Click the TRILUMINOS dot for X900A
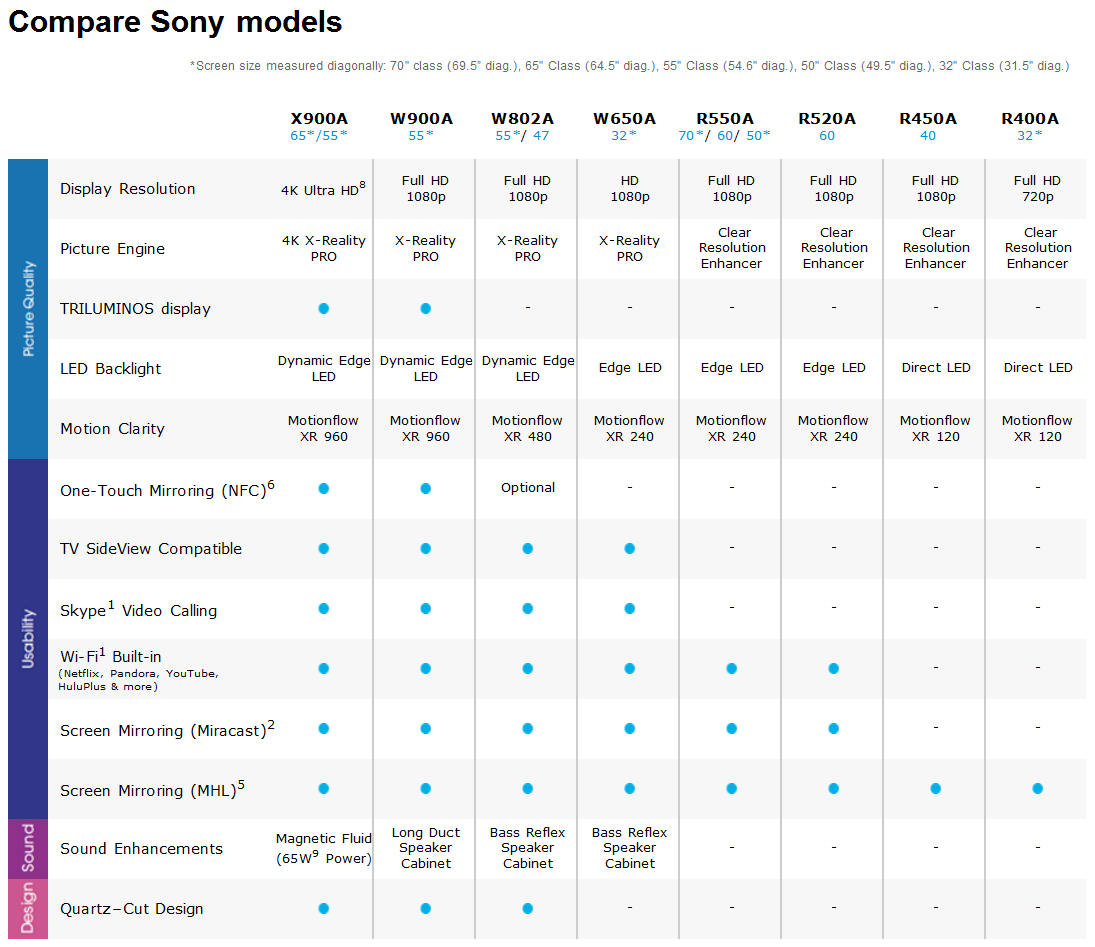Screen dimensions: 1095x947 click(x=323, y=308)
